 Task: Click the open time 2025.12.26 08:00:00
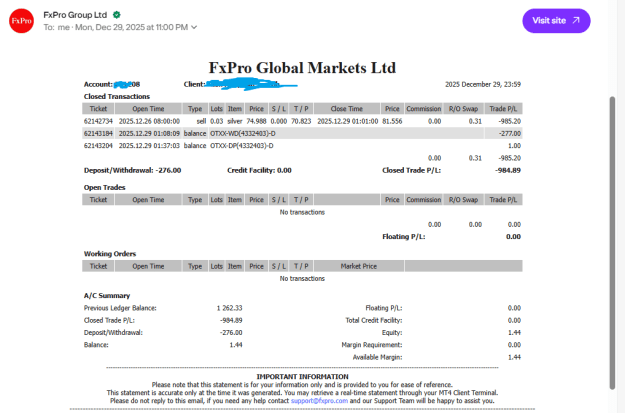149,121
